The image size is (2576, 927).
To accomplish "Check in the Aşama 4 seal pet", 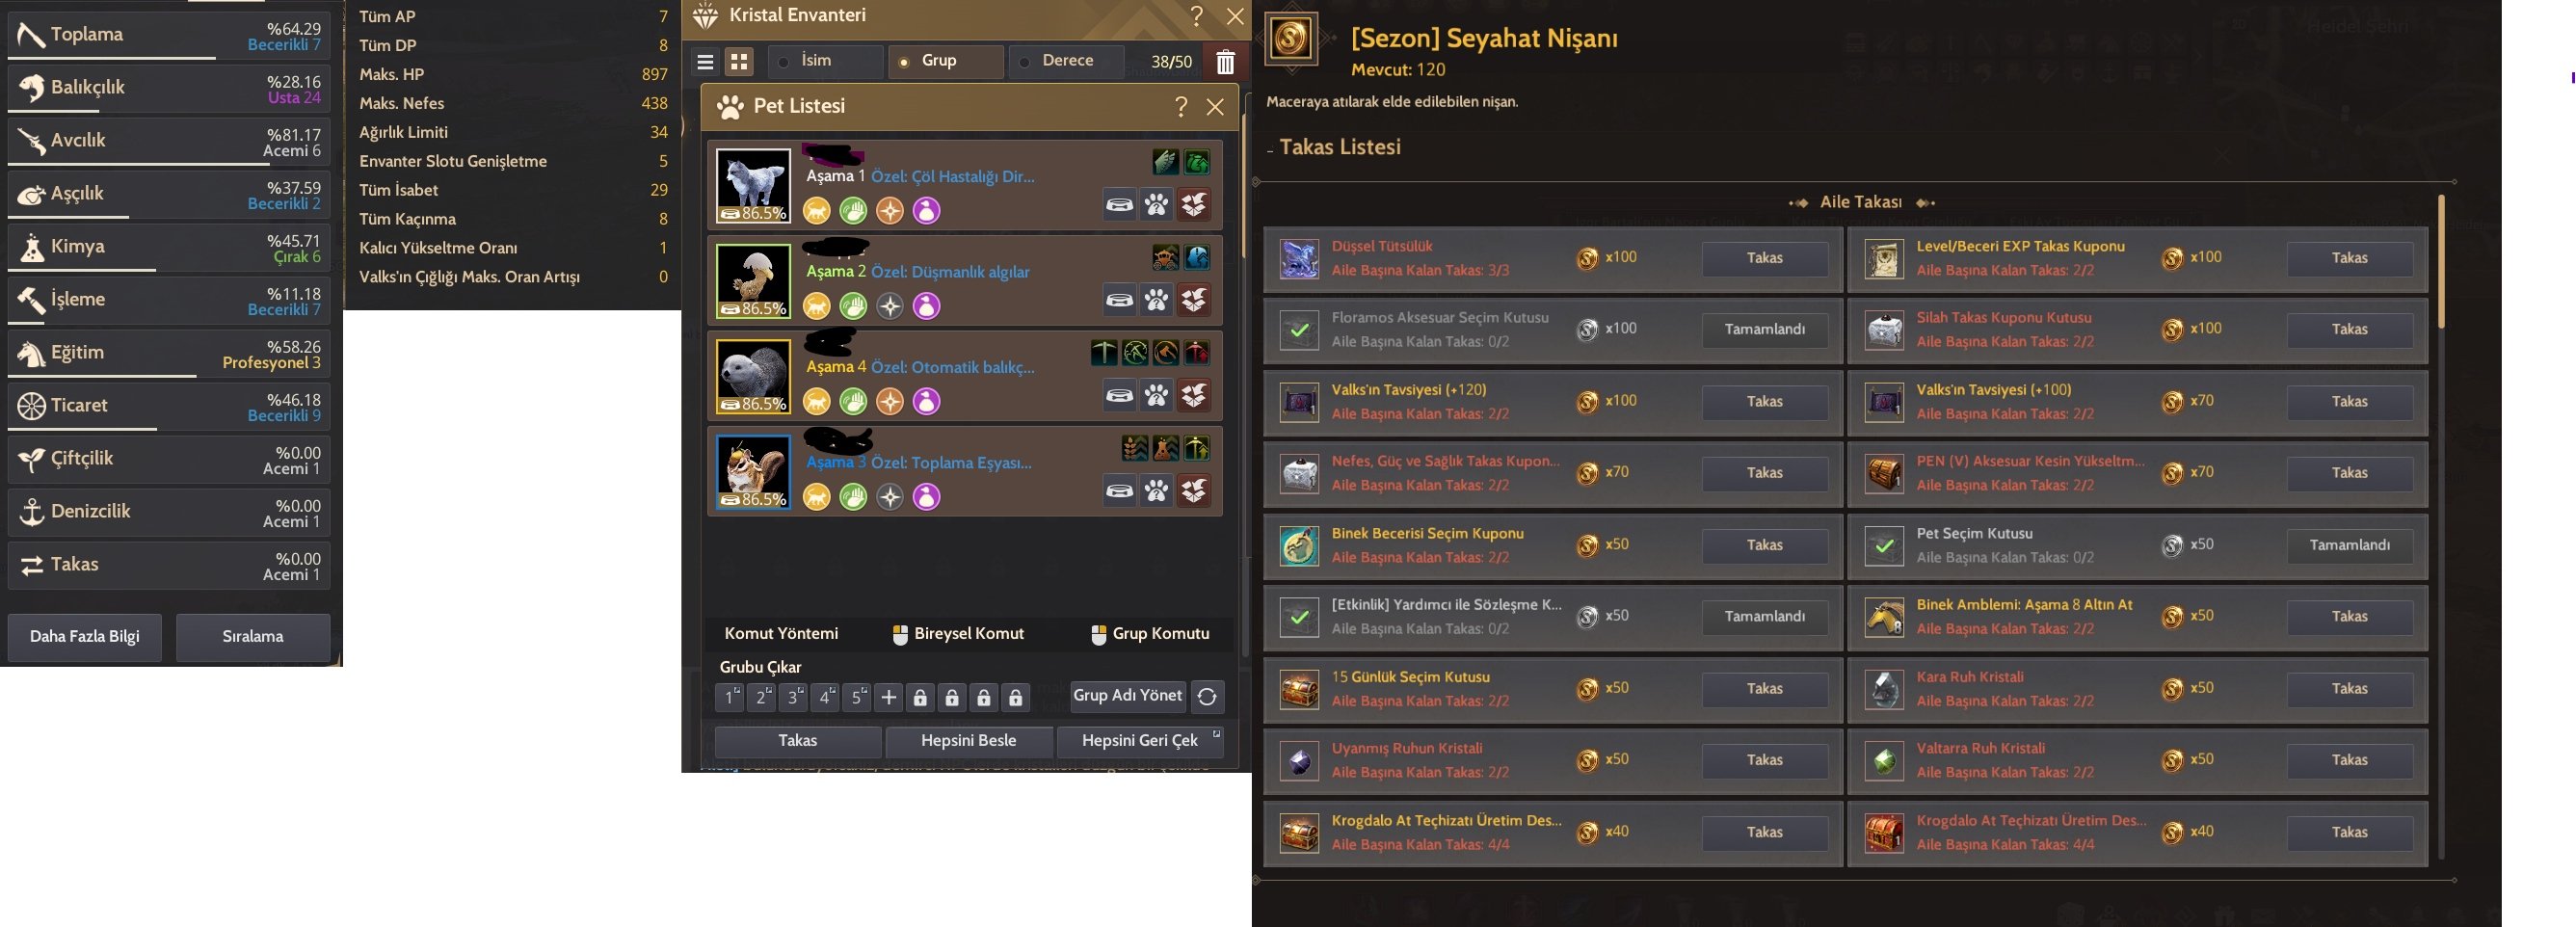I will click(x=1194, y=396).
